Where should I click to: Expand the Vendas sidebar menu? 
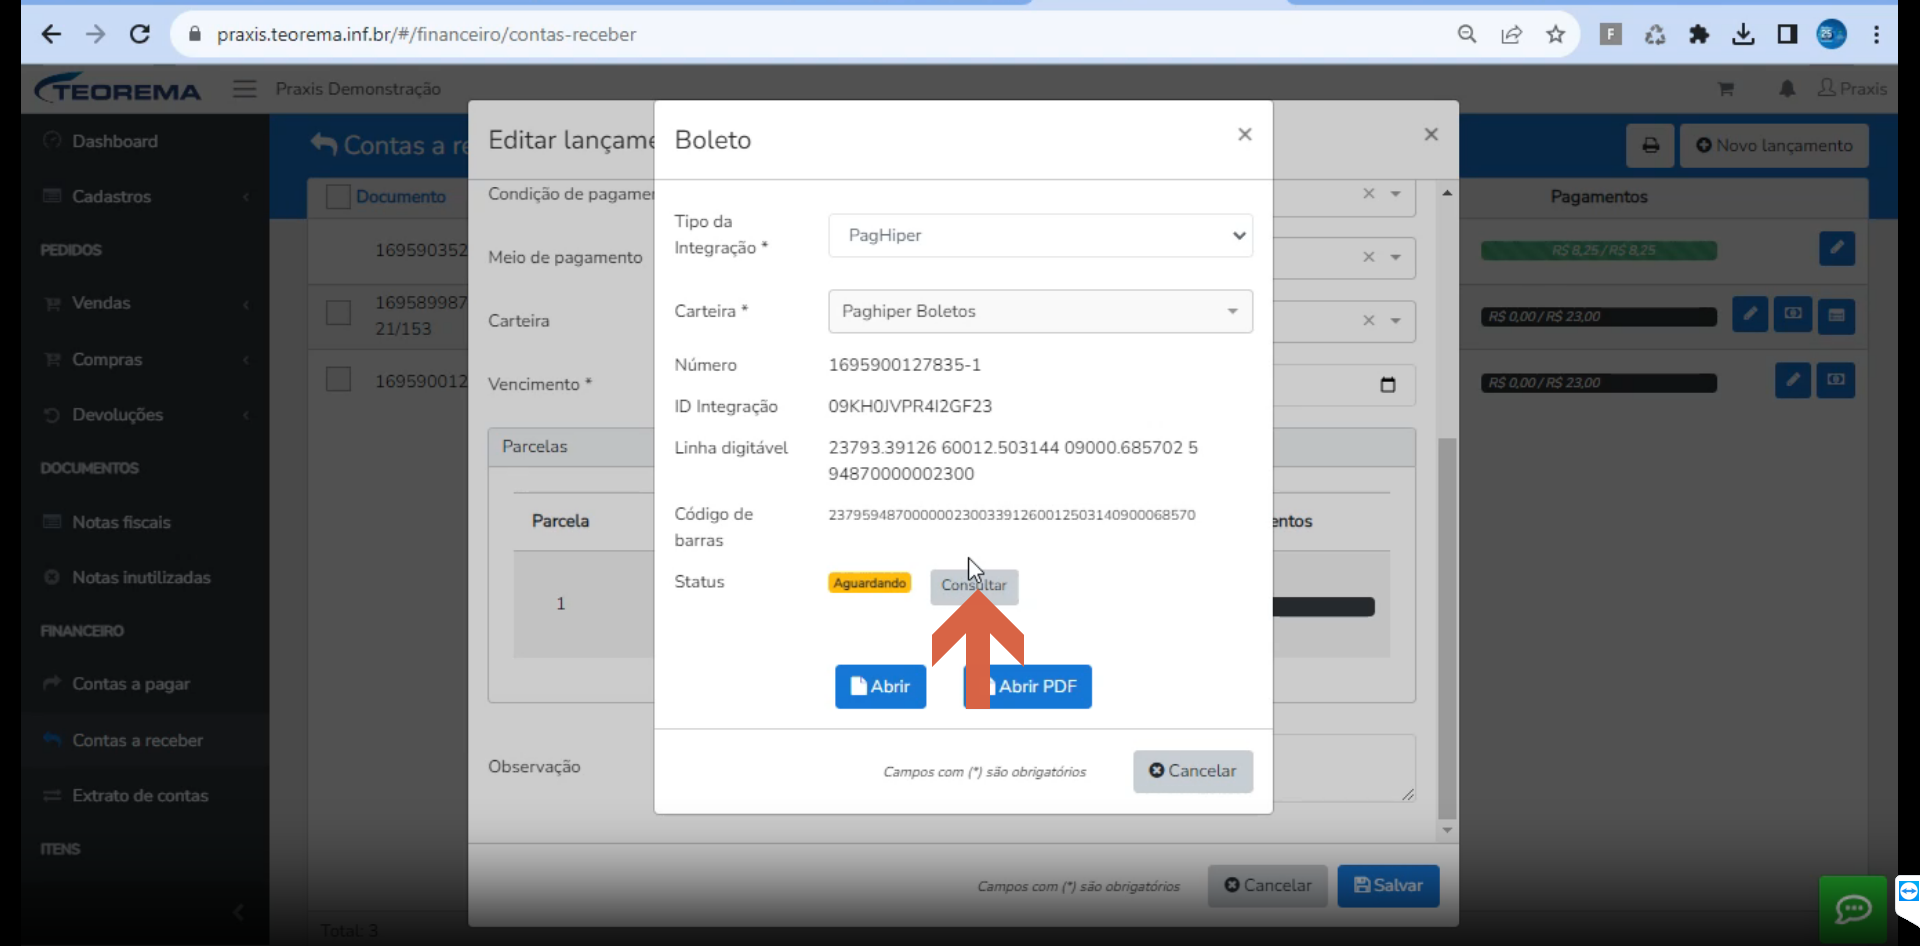pyautogui.click(x=145, y=303)
